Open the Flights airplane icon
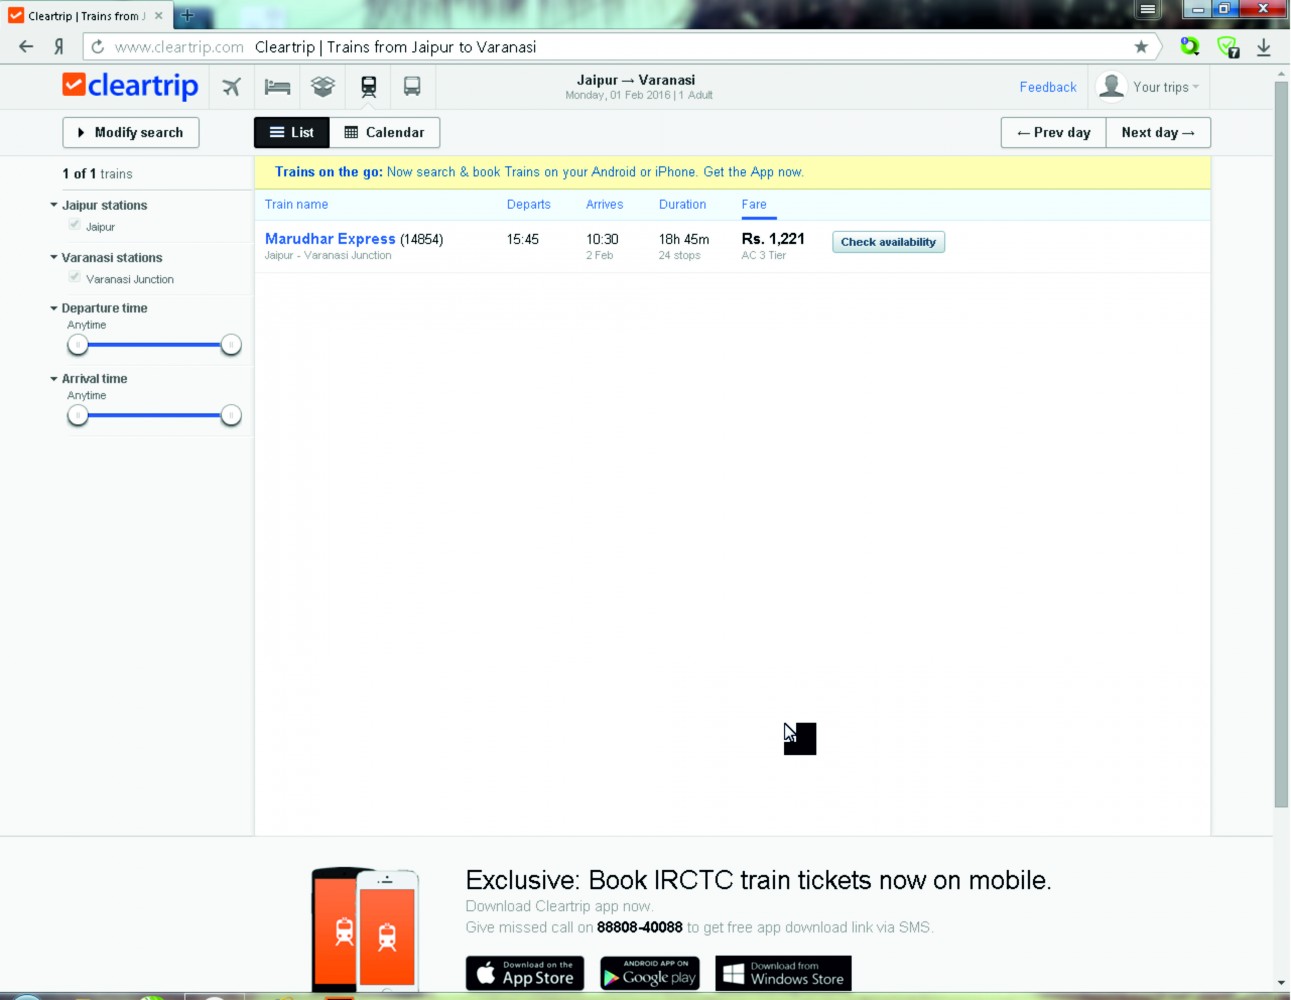This screenshot has height=1000, width=1291. tap(232, 87)
